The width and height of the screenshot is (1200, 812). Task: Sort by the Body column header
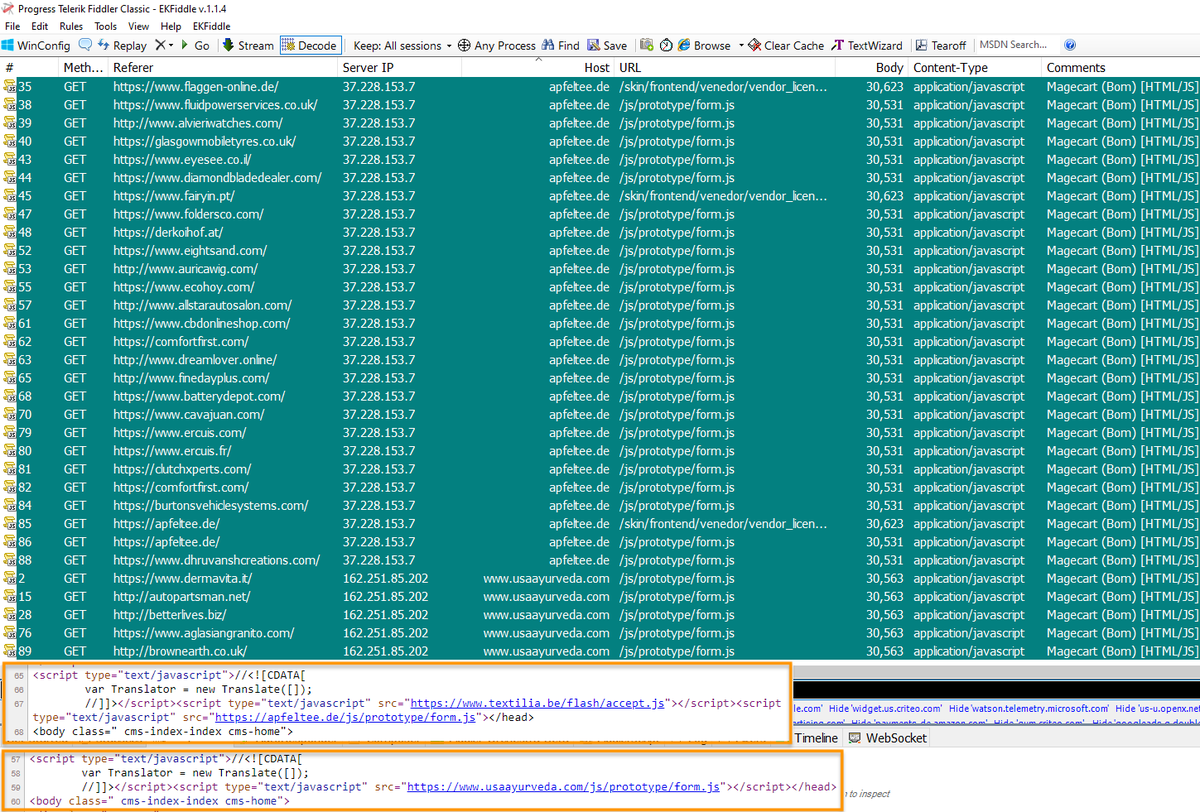(871, 68)
